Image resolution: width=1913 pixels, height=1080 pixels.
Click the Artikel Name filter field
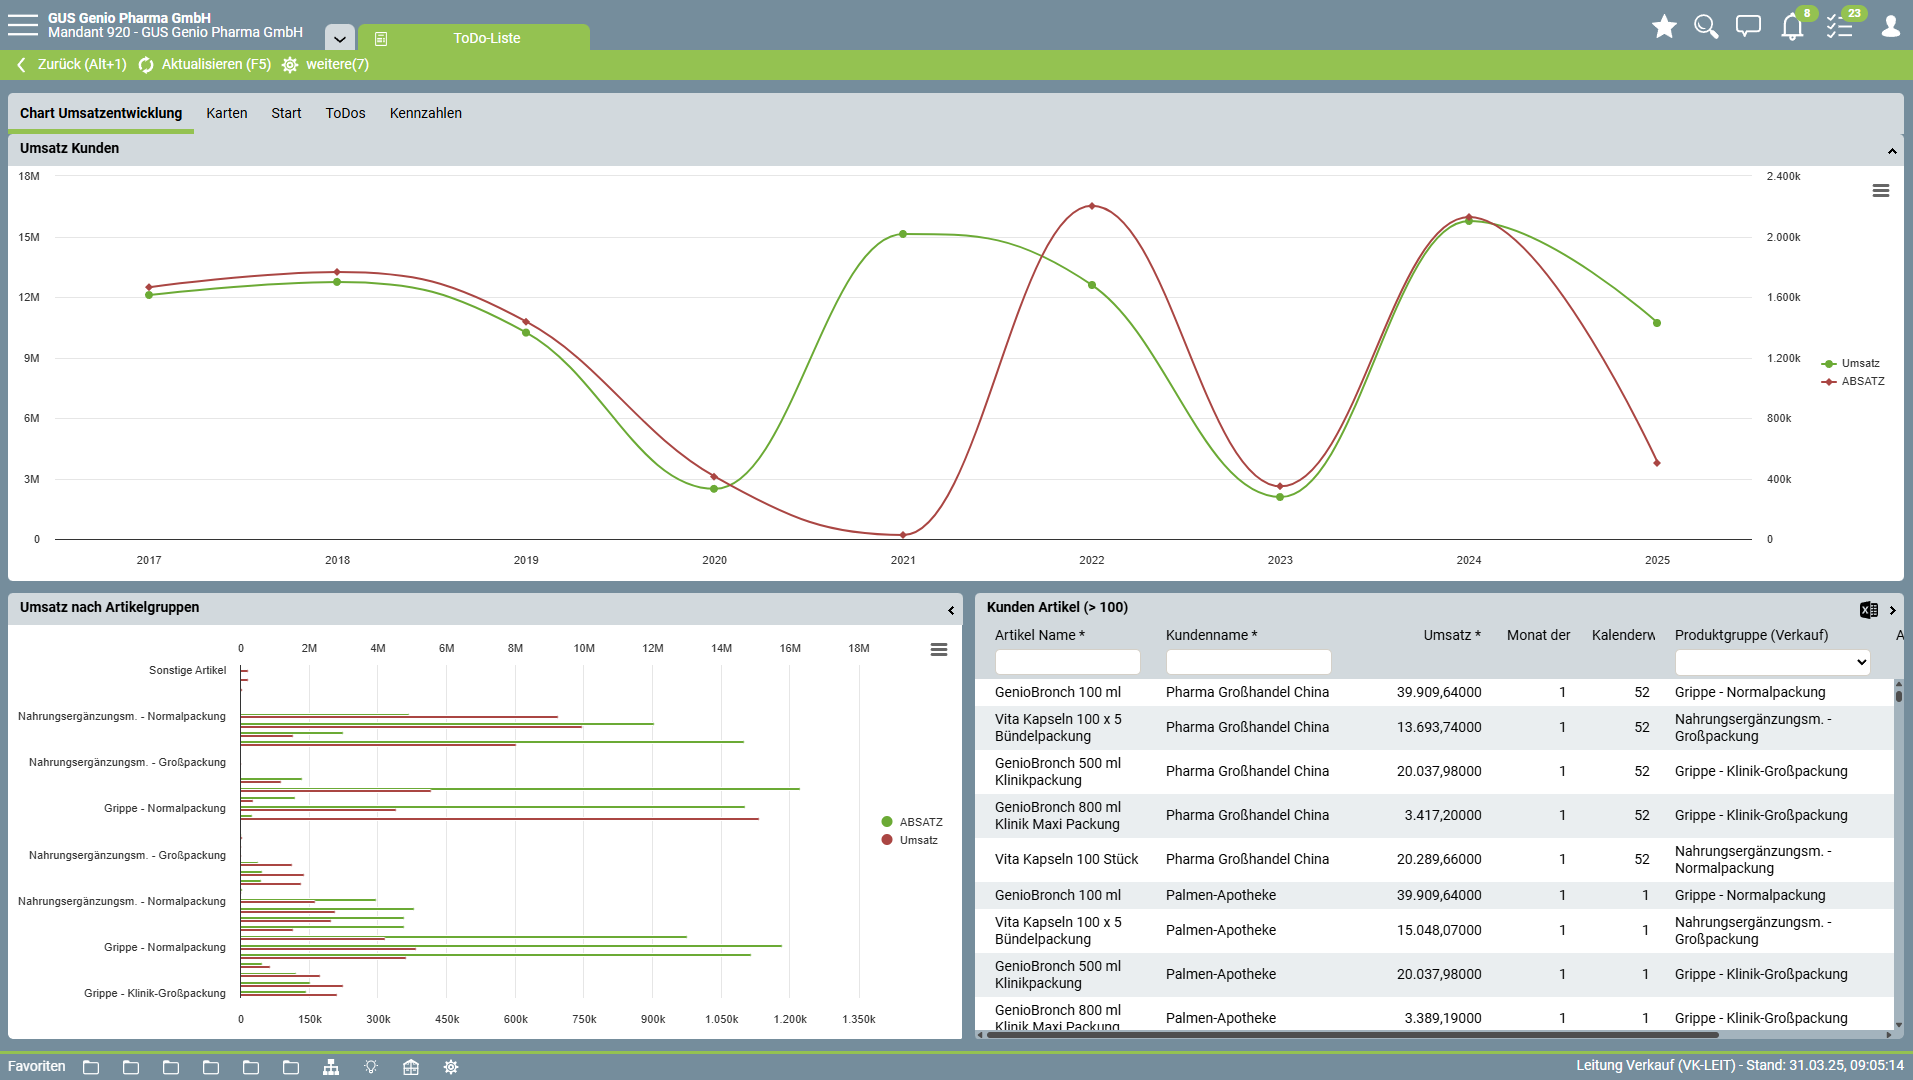click(x=1067, y=662)
